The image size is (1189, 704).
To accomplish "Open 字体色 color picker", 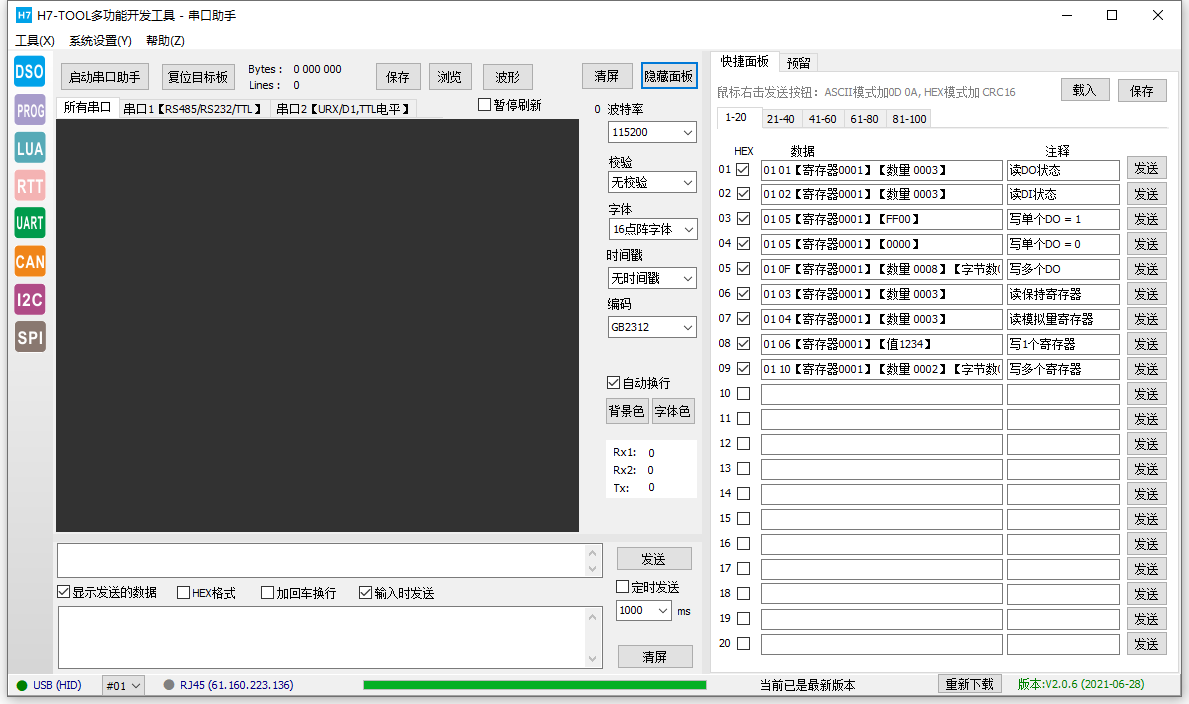I will [673, 410].
